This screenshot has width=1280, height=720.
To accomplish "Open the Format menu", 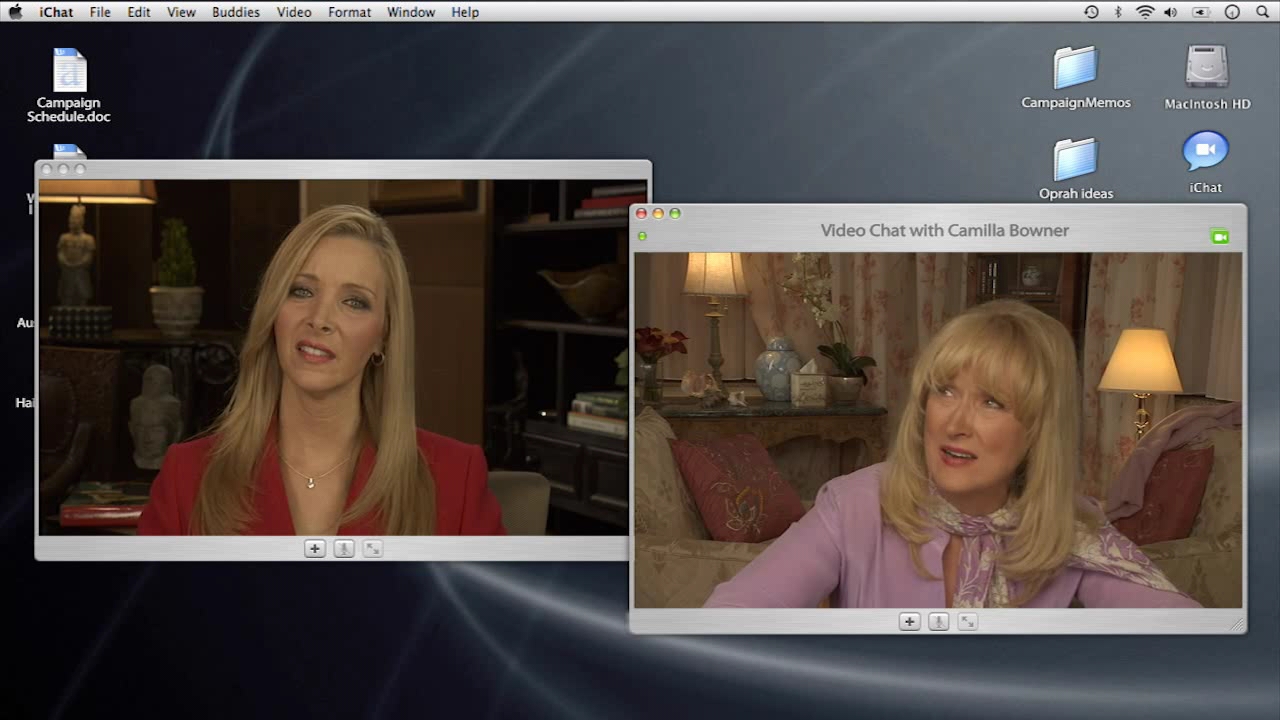I will point(349,12).
